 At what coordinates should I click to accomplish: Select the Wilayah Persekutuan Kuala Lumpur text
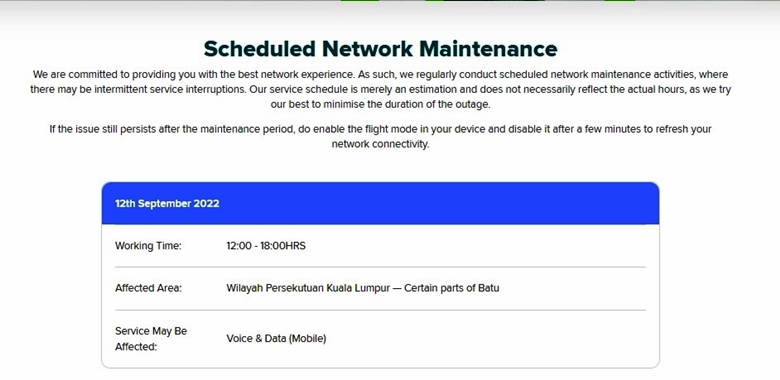tap(308, 288)
